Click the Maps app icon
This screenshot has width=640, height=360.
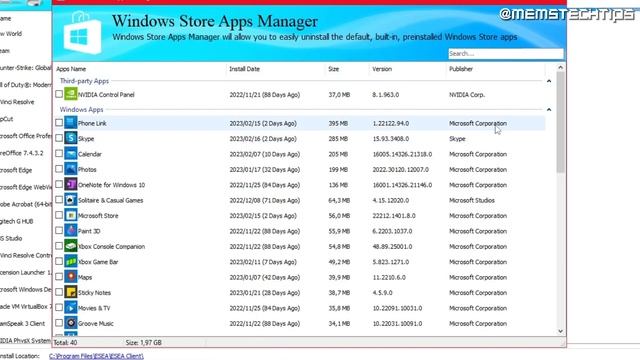[71, 277]
